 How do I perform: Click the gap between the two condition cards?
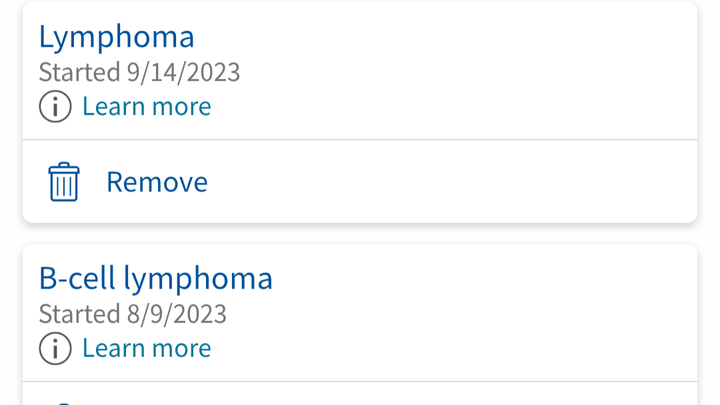360,234
